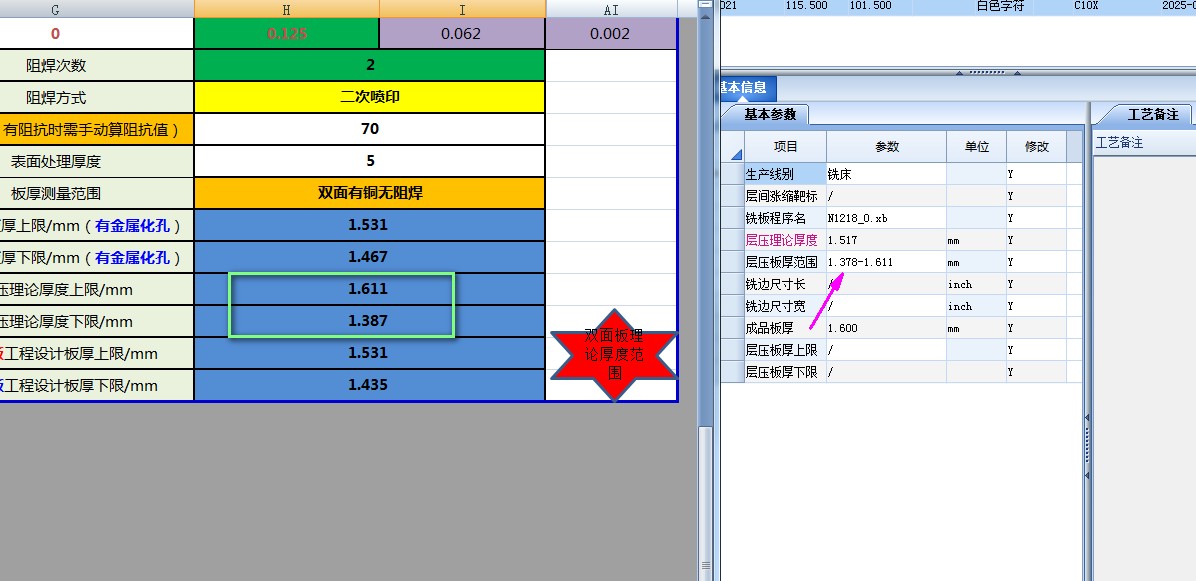Select cell with value 1.387
Viewport: 1196px width, 581px height.
tap(370, 322)
